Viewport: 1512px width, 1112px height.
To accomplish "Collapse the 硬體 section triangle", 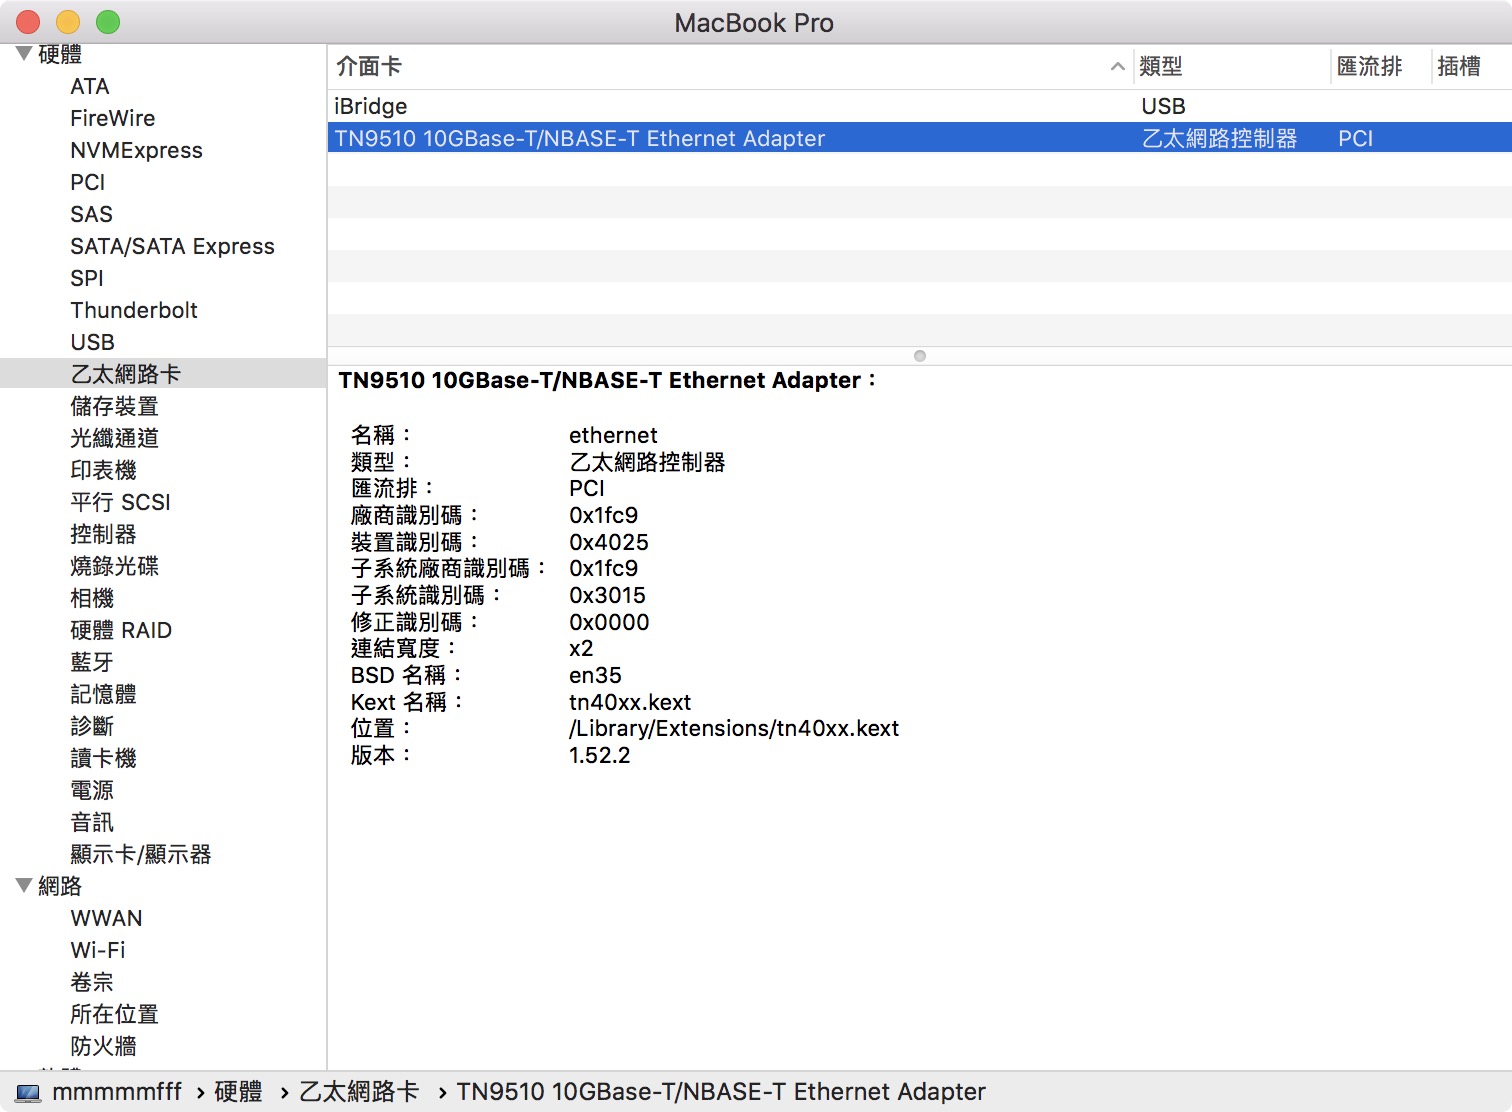I will 24,54.
